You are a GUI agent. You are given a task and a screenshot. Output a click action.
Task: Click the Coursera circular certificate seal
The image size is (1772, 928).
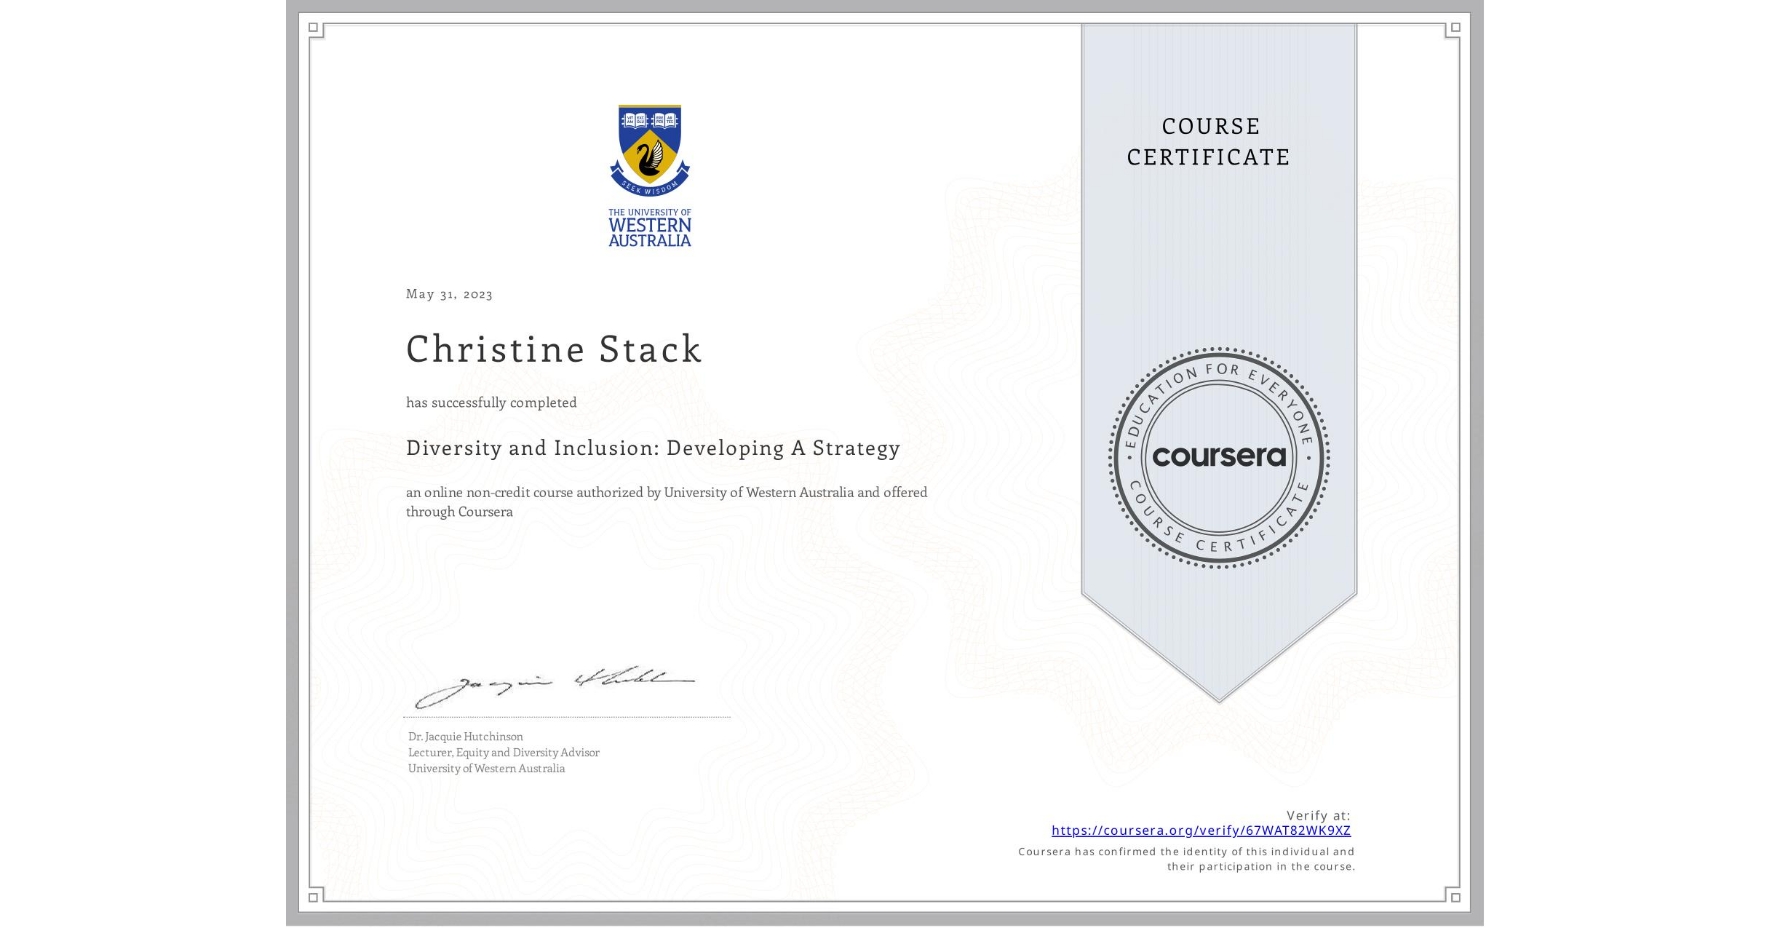1218,458
